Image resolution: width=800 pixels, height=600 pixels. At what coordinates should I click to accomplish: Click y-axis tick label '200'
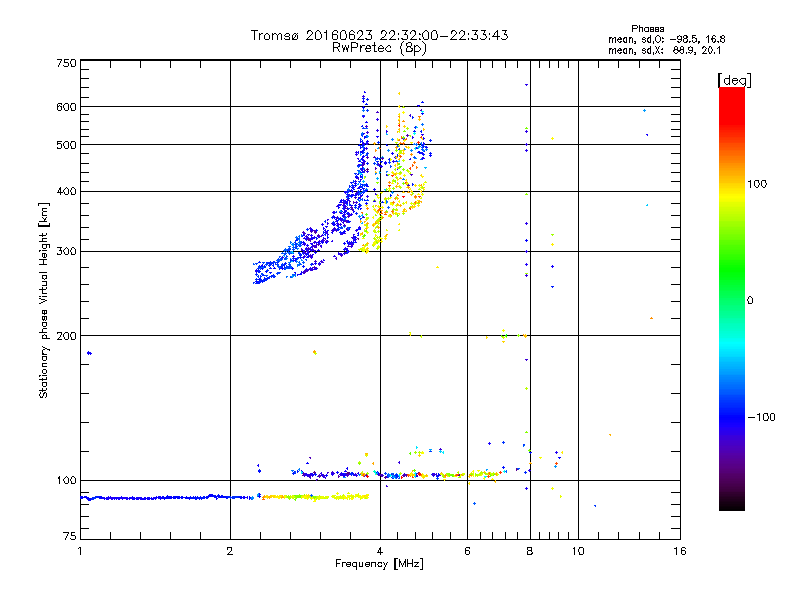[66, 336]
